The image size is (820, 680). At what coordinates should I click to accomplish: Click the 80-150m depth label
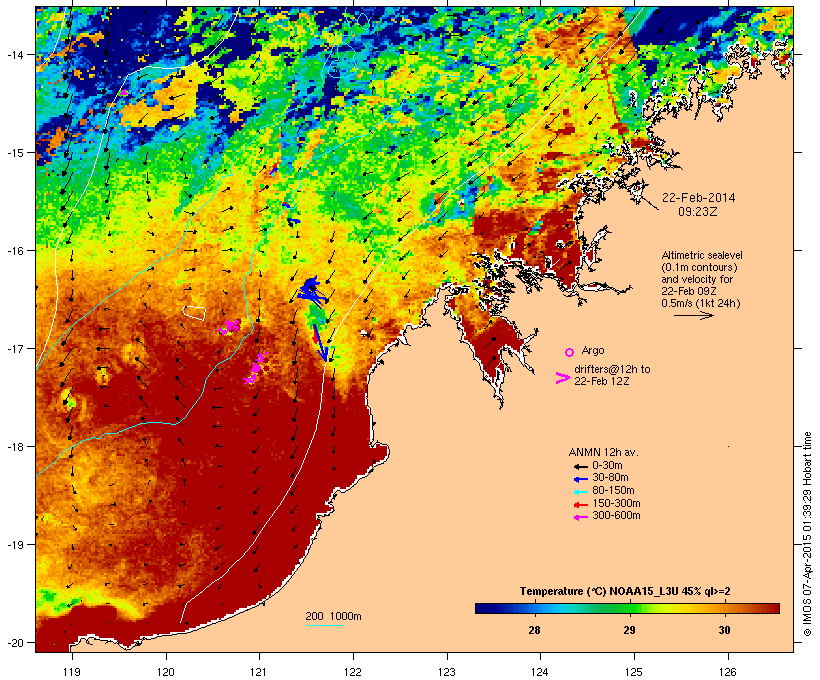(x=613, y=491)
